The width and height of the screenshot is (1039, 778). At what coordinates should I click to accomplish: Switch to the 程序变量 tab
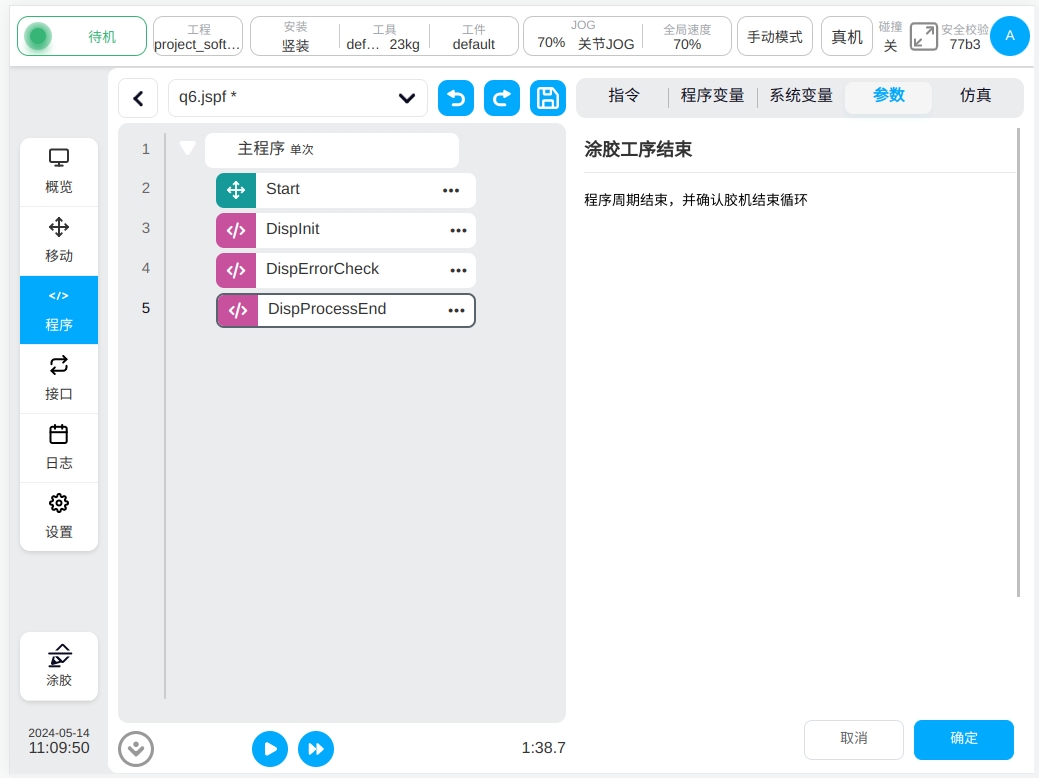coord(712,96)
